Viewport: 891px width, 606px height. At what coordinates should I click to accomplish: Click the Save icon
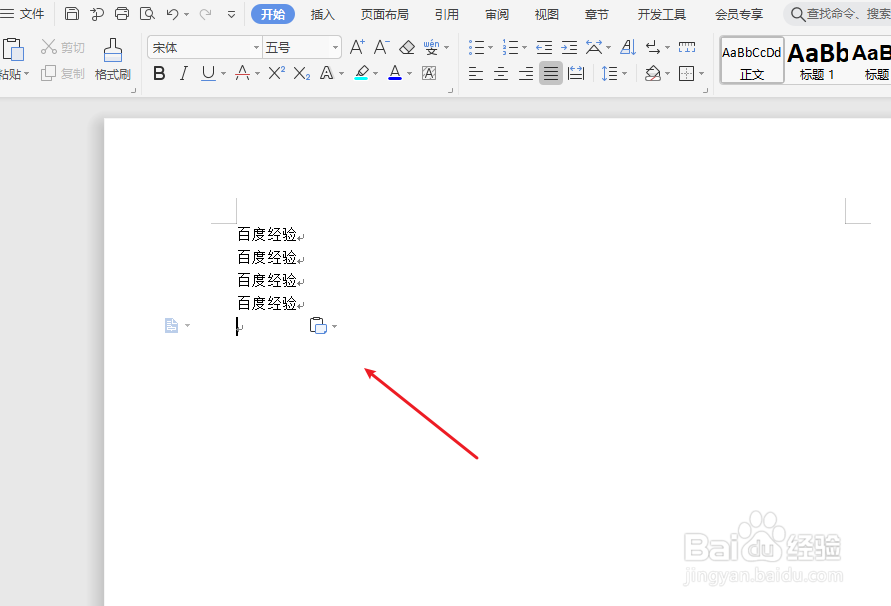72,14
